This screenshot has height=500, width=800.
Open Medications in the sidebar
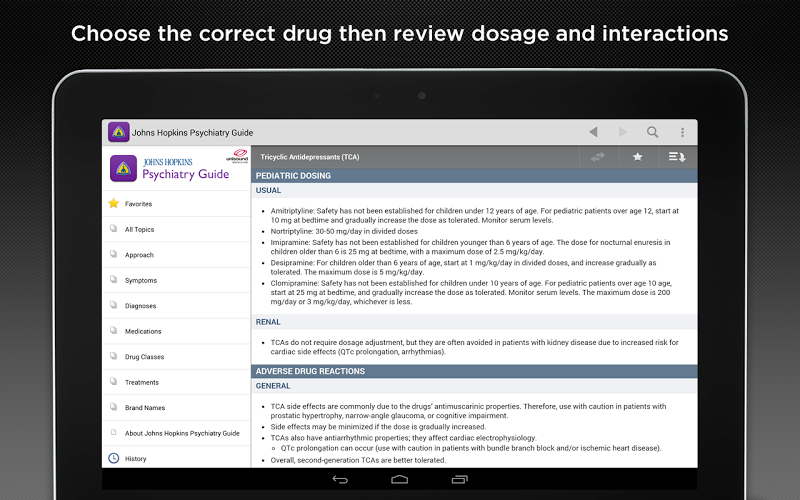click(x=177, y=331)
